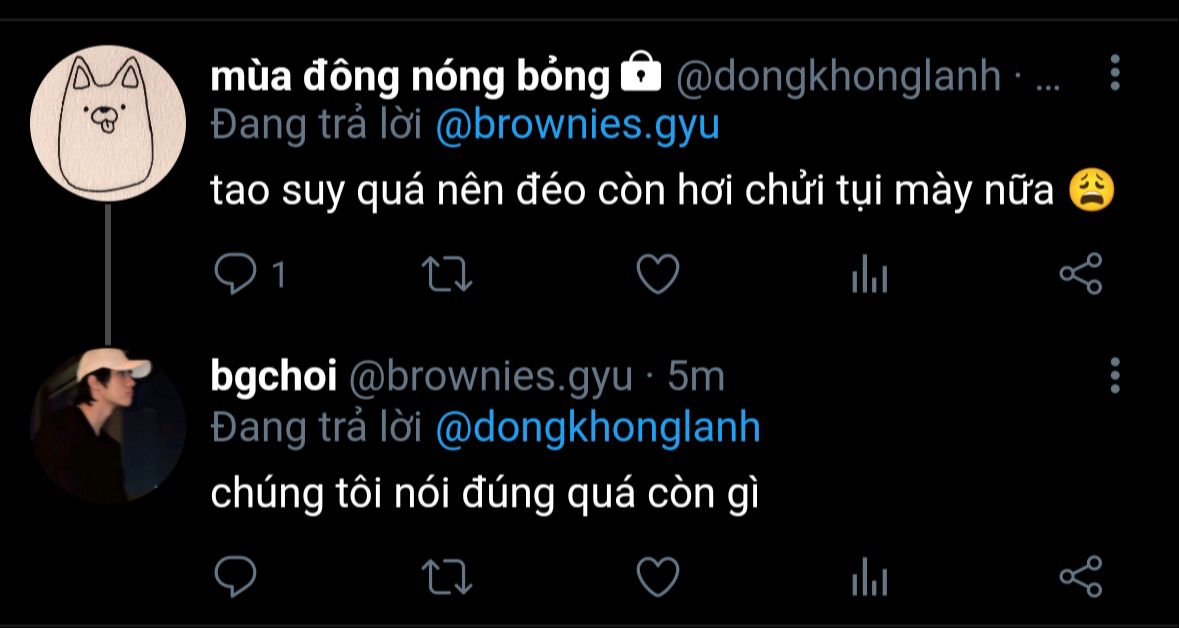Image resolution: width=1179 pixels, height=628 pixels.
Task: Reply to the dongkhonglanh tweet
Action: pyautogui.click(x=235, y=275)
